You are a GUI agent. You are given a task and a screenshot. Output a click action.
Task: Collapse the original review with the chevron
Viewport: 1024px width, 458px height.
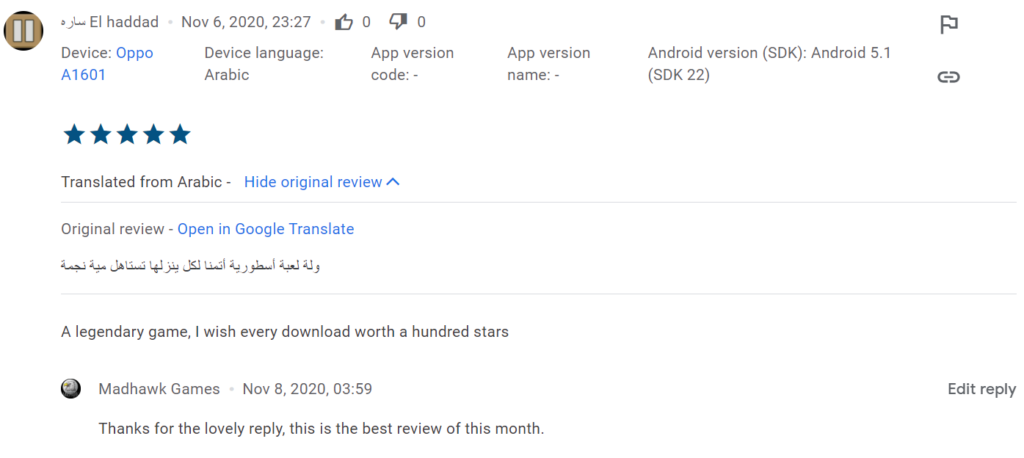coord(393,182)
